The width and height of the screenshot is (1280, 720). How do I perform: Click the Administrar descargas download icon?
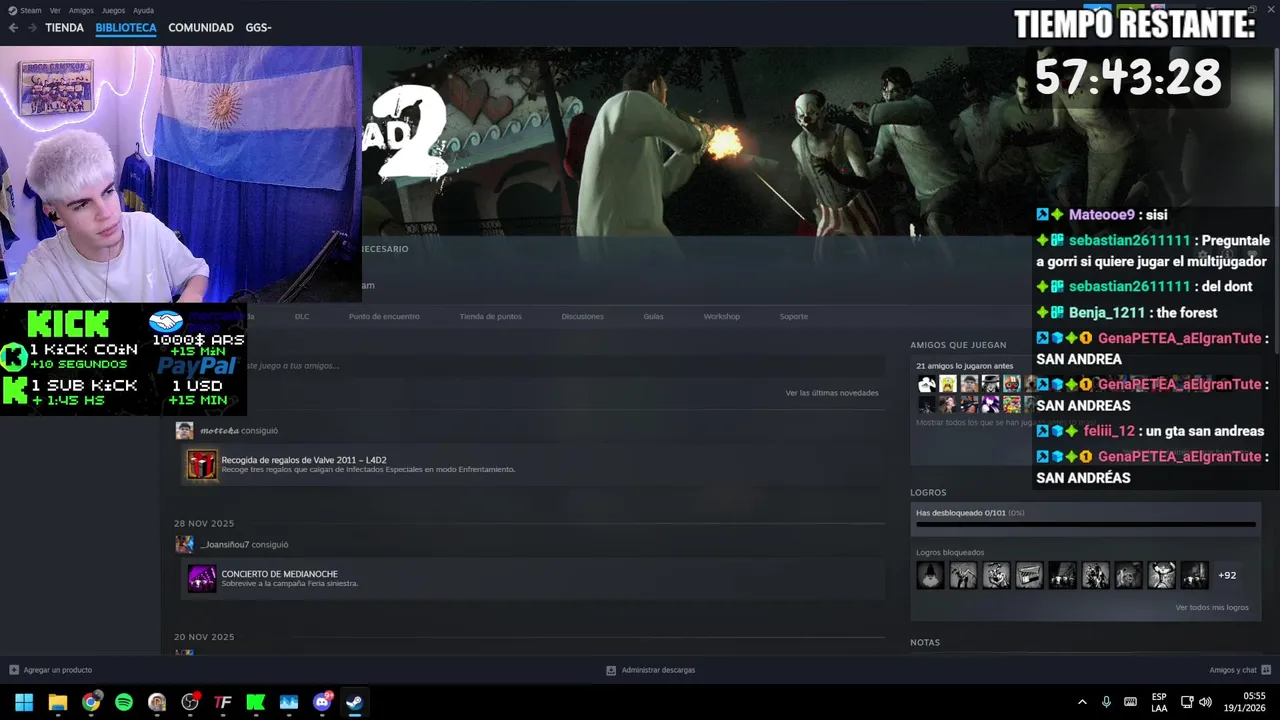[611, 670]
